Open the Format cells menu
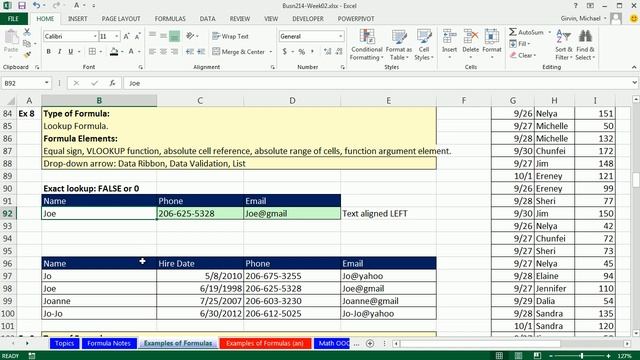Image resolution: width=640 pixels, height=360 pixels. click(x=492, y=45)
